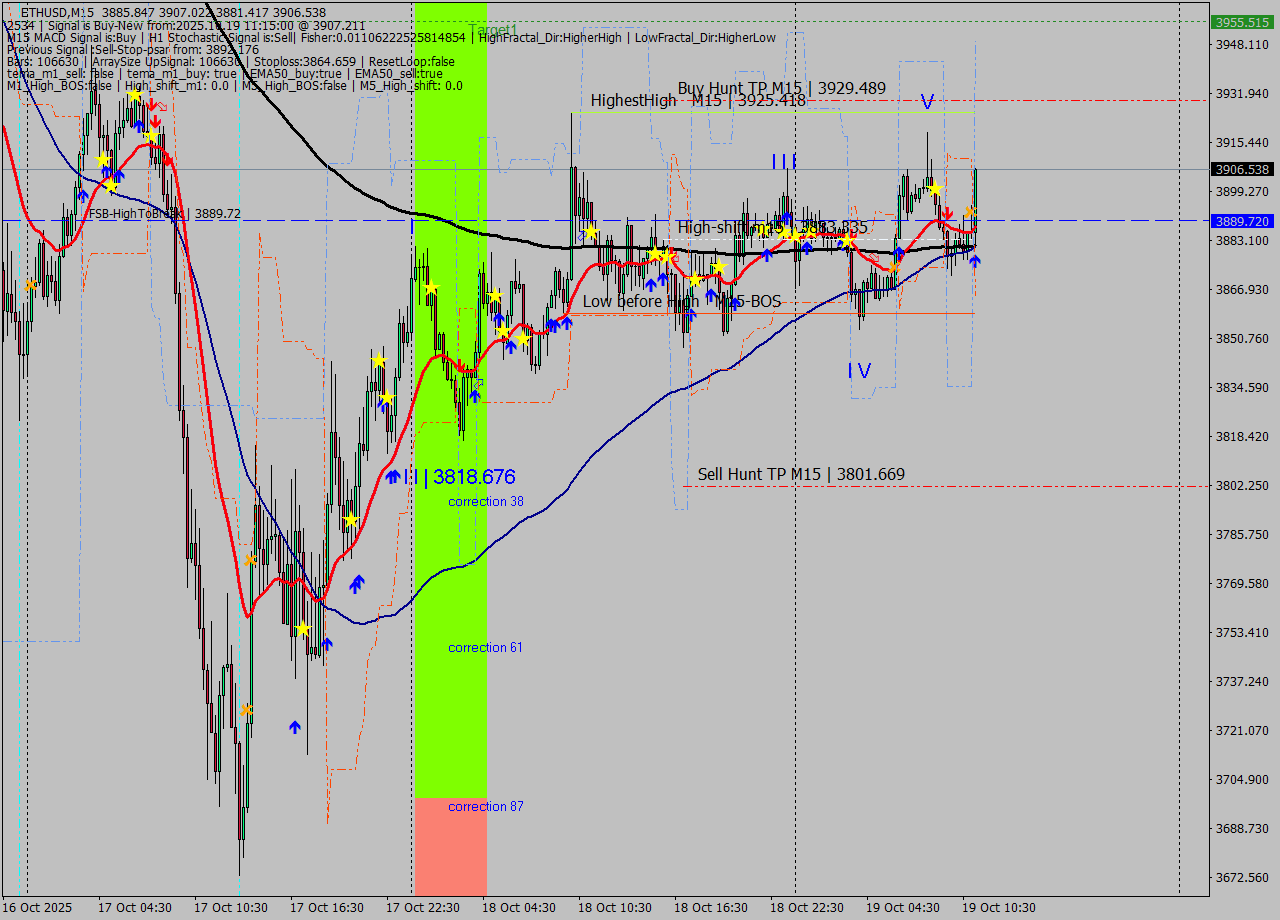Click the blue IV wave count label

(858, 370)
